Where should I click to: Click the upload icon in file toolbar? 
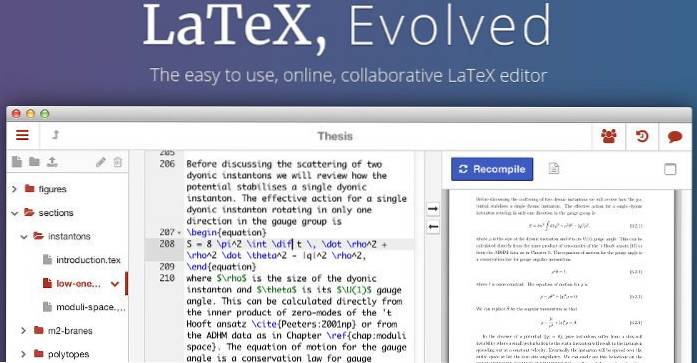point(52,162)
